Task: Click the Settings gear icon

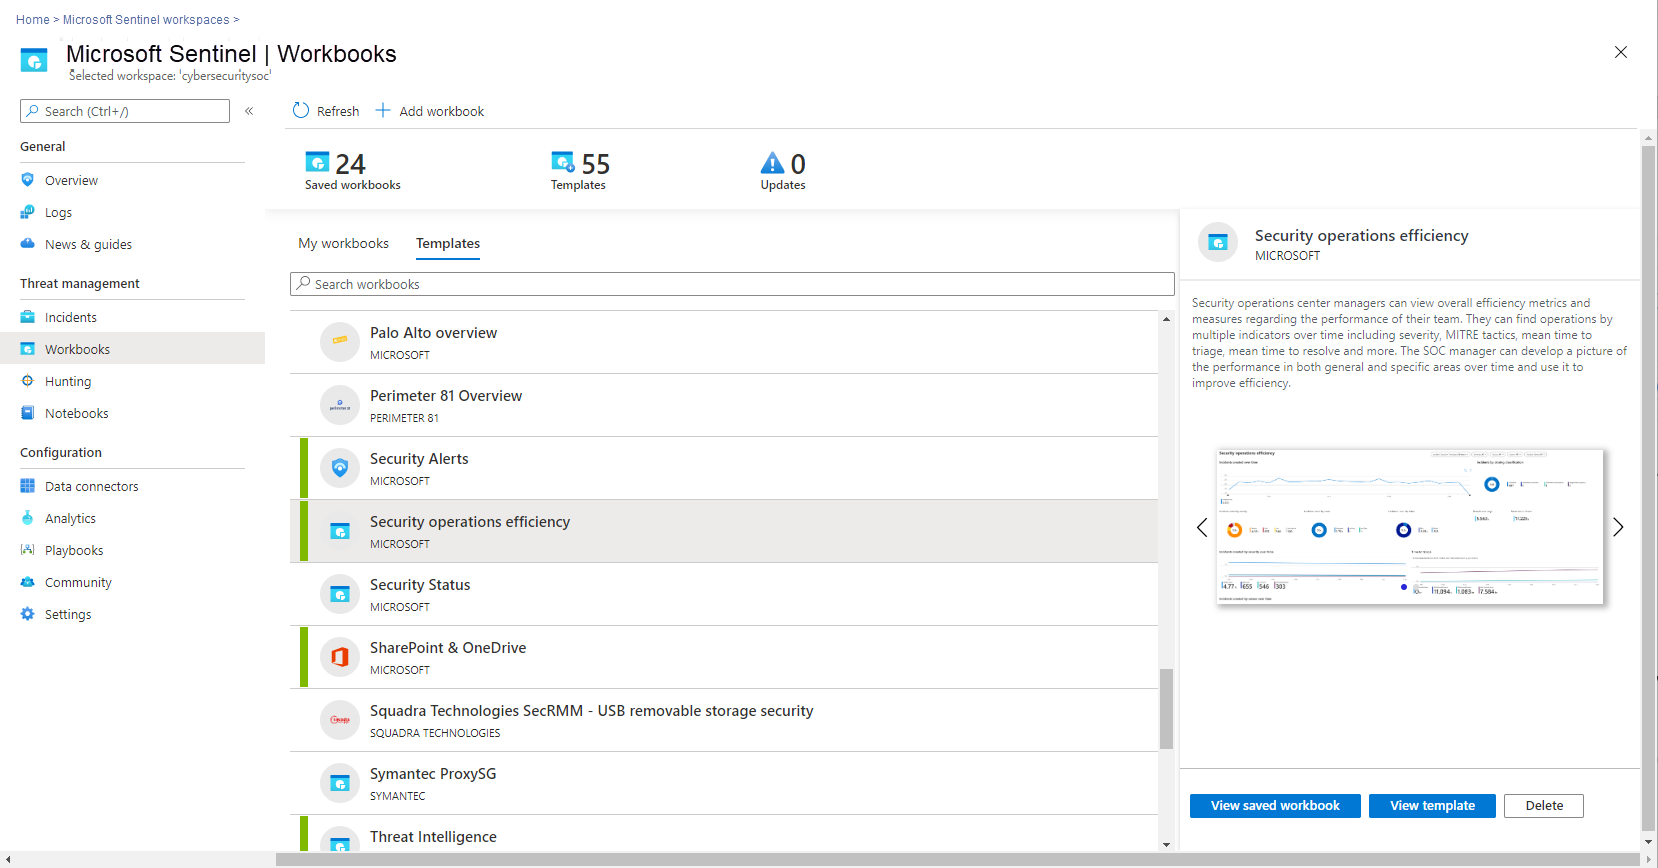Action: (x=28, y=614)
